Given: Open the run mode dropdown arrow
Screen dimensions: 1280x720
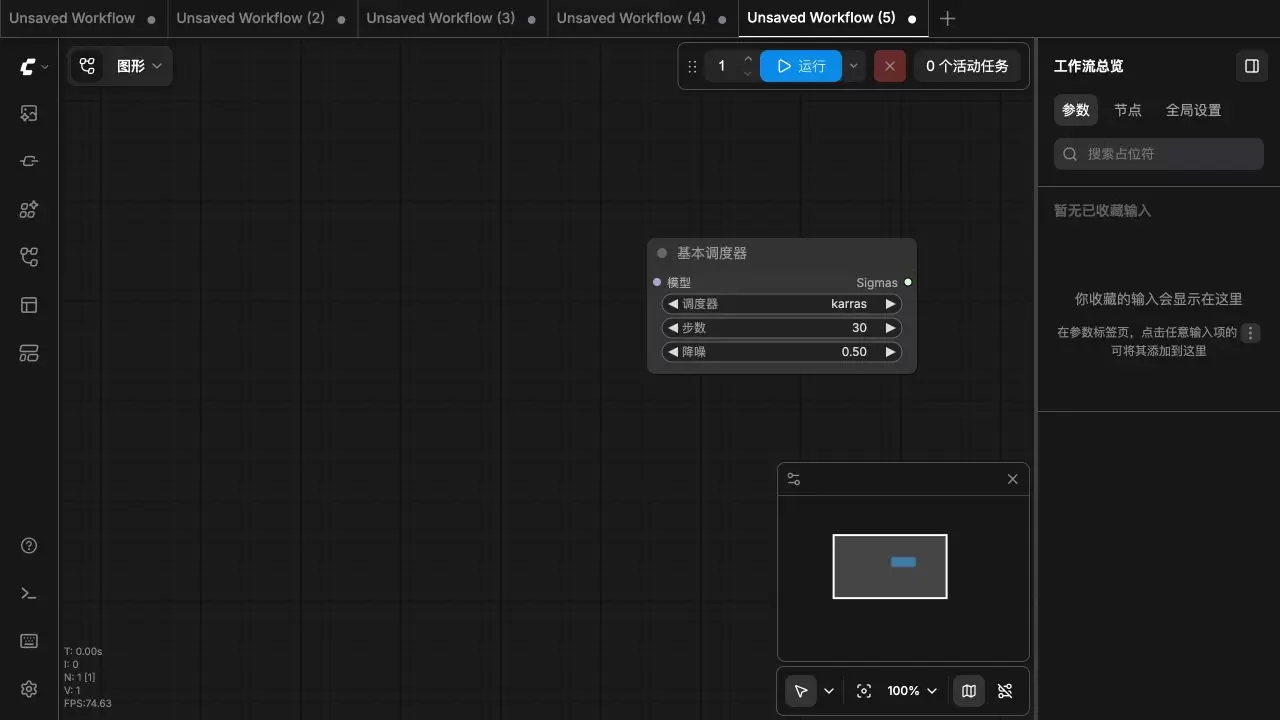Looking at the screenshot, I should pos(853,66).
